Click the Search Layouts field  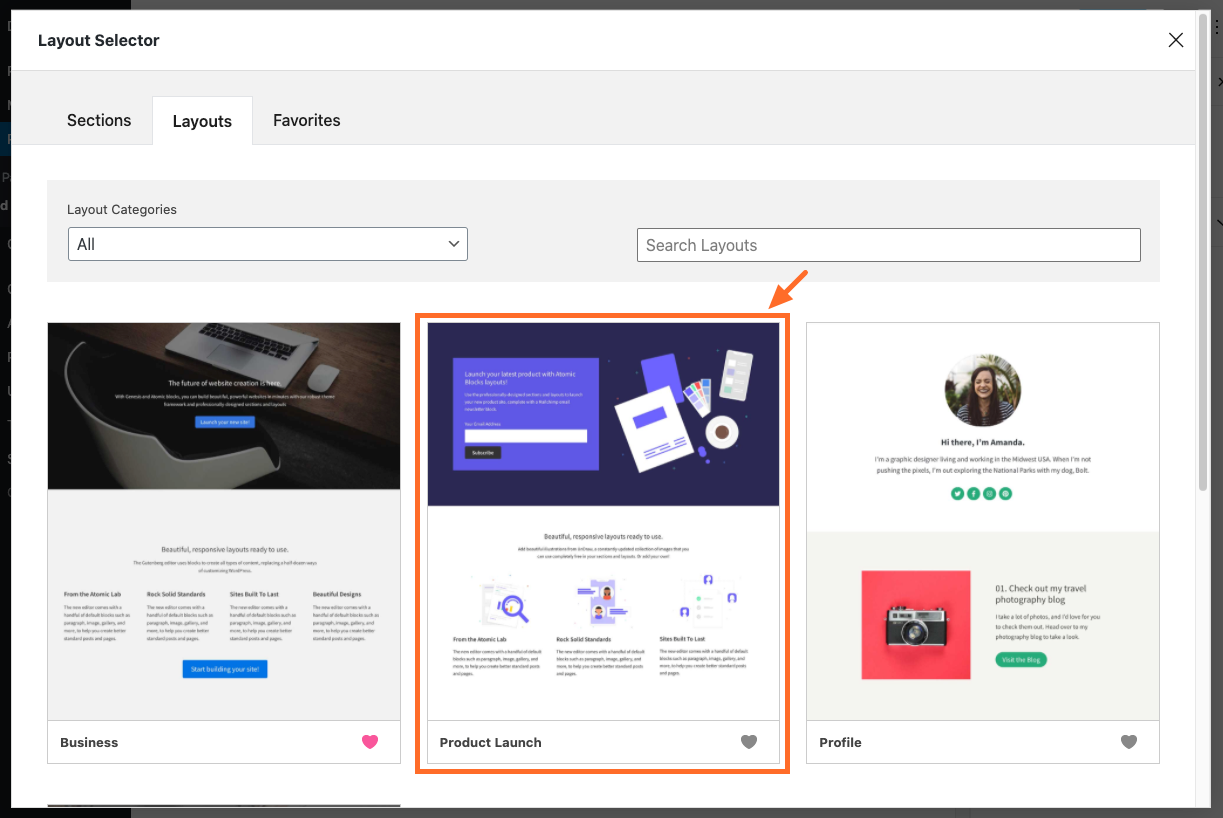888,245
